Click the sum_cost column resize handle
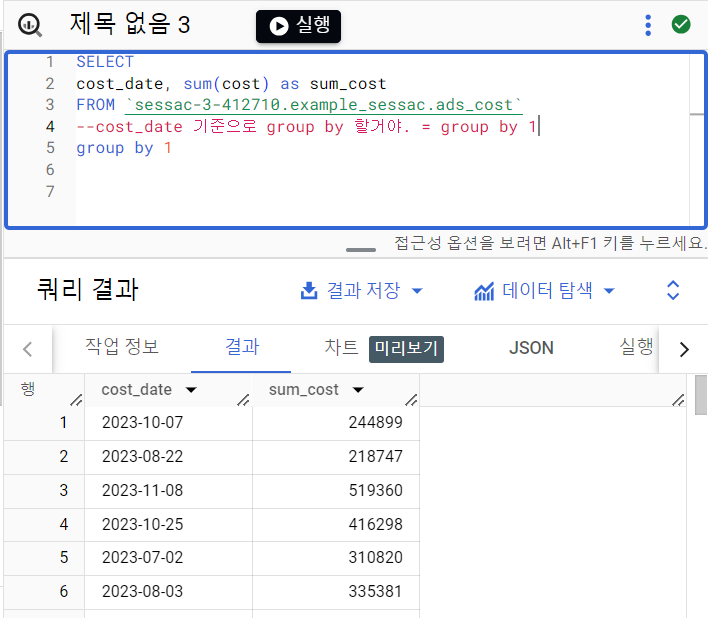708x618 pixels. click(411, 400)
